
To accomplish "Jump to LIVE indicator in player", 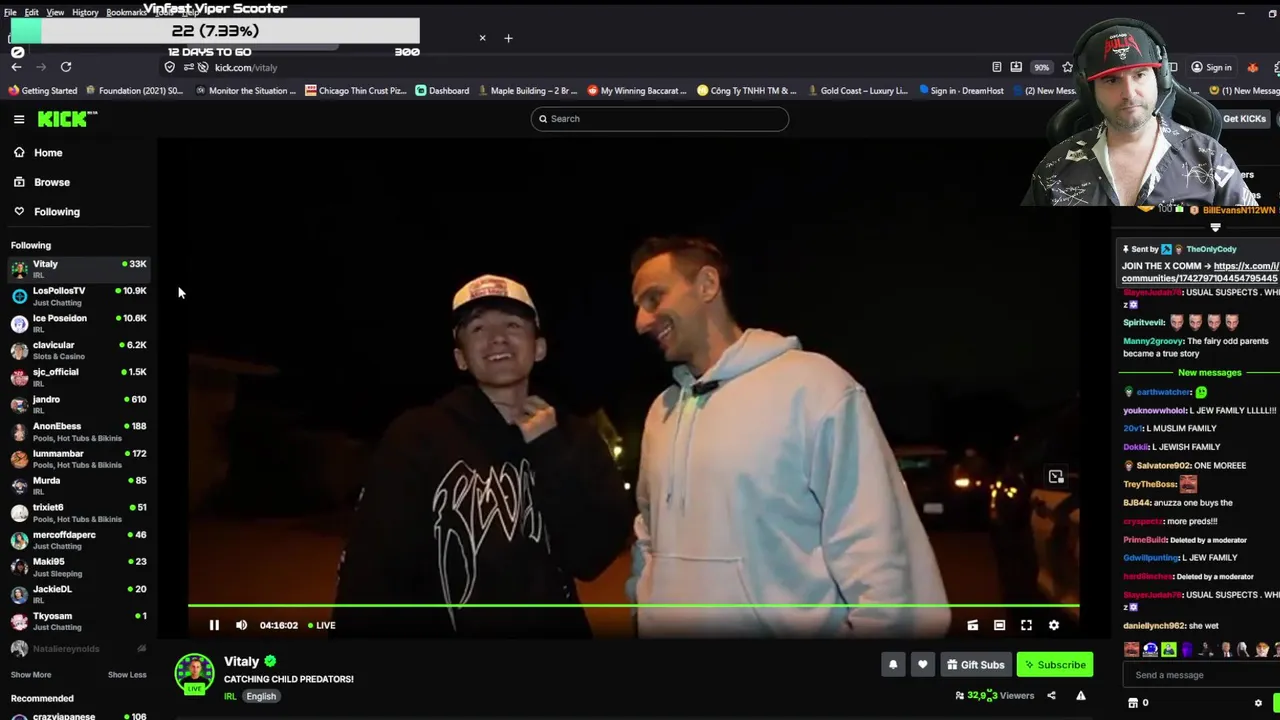I will (322, 625).
